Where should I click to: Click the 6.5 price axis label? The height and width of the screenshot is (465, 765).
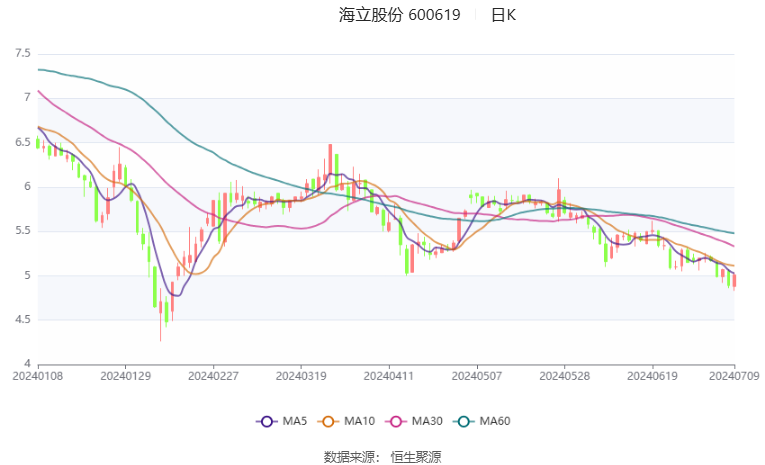23,142
